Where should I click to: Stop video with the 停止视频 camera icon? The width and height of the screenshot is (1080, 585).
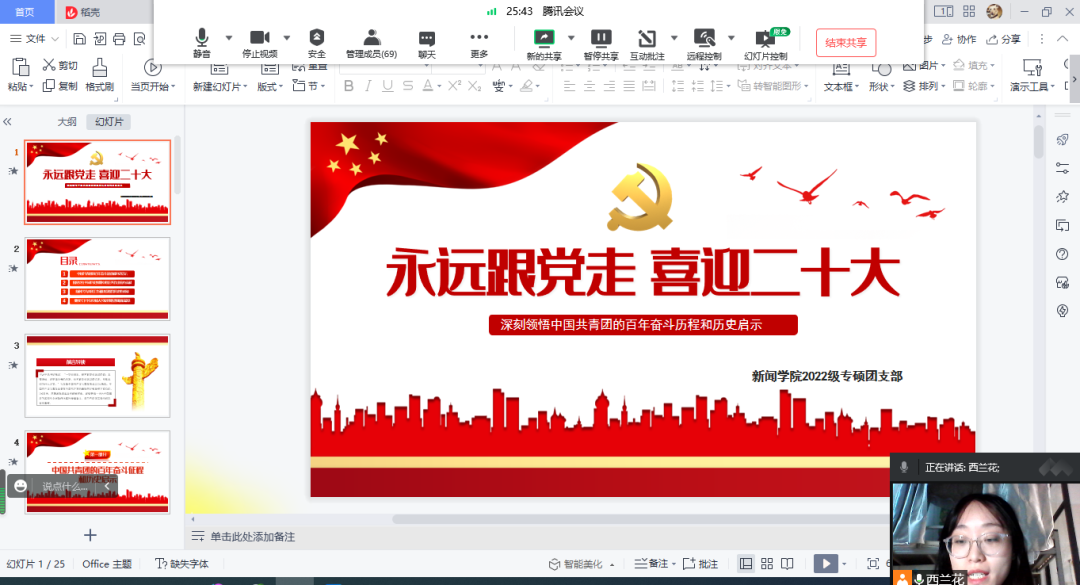coord(260,43)
